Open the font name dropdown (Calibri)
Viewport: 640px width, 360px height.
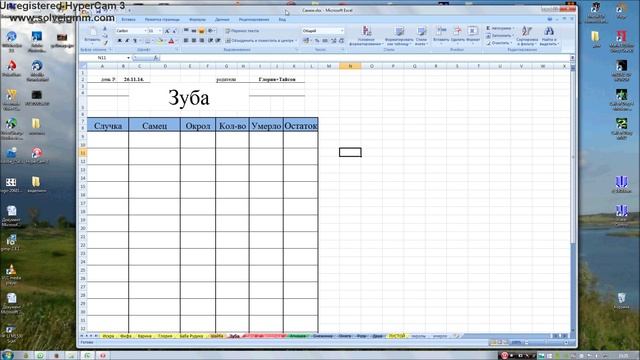pos(145,31)
